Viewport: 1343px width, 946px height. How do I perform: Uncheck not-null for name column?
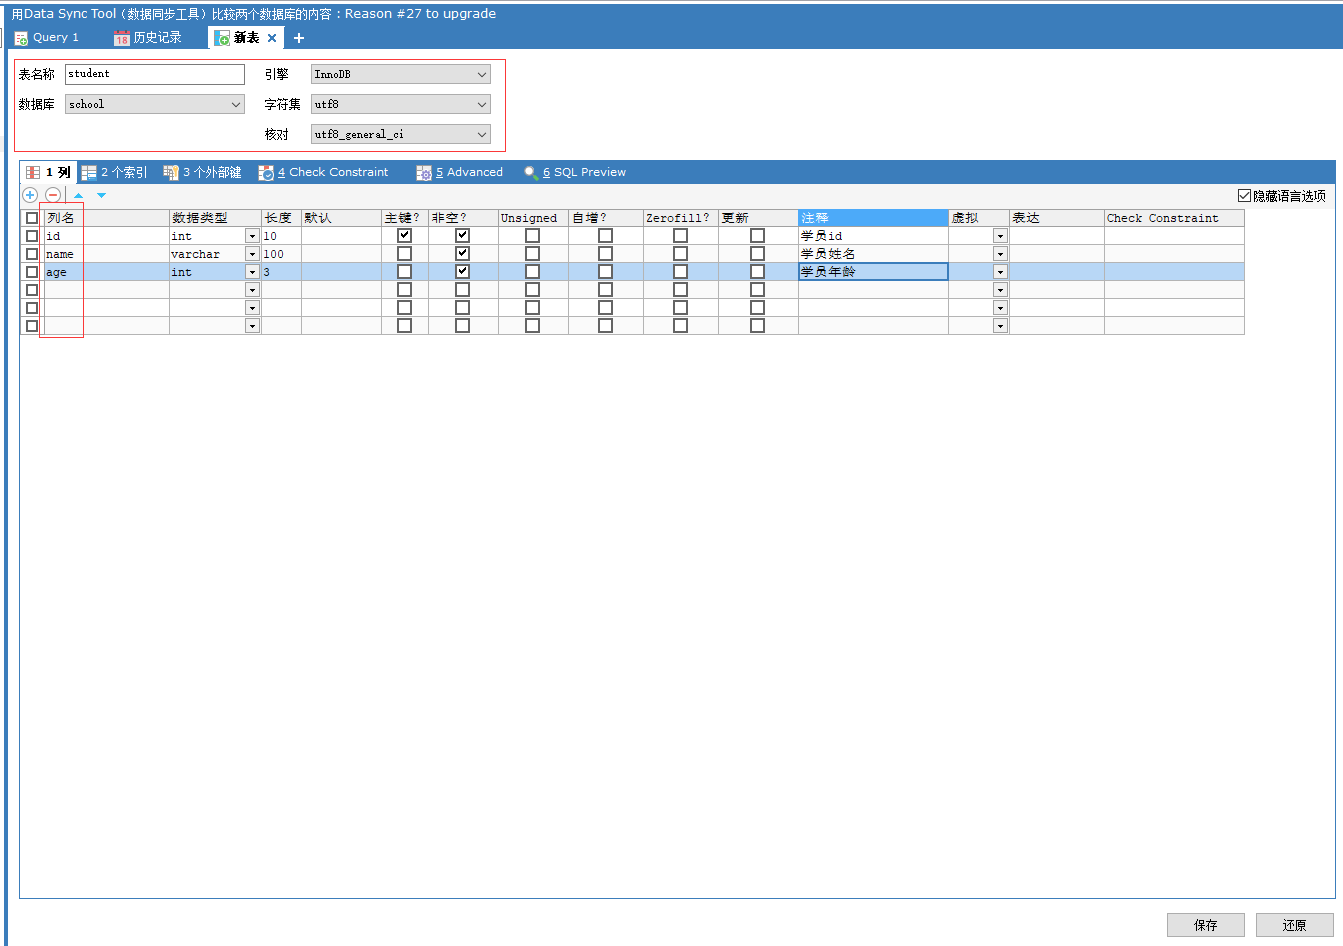click(x=462, y=254)
